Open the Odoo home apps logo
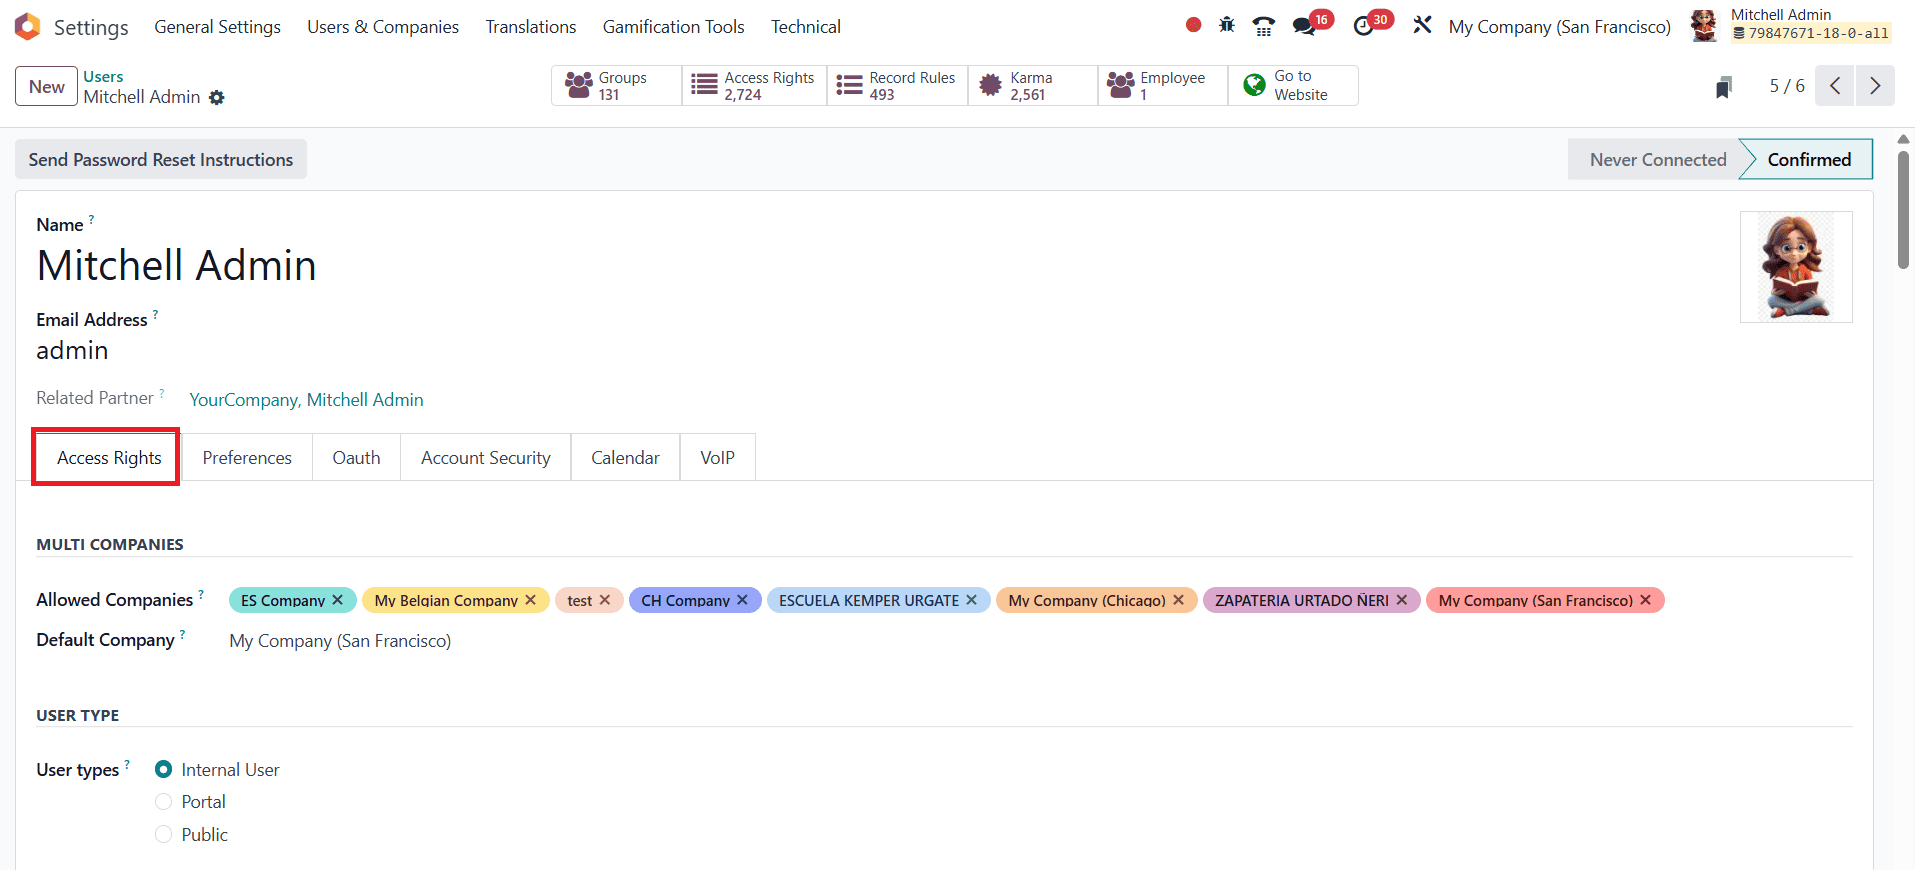This screenshot has height=870, width=1915. [x=28, y=26]
